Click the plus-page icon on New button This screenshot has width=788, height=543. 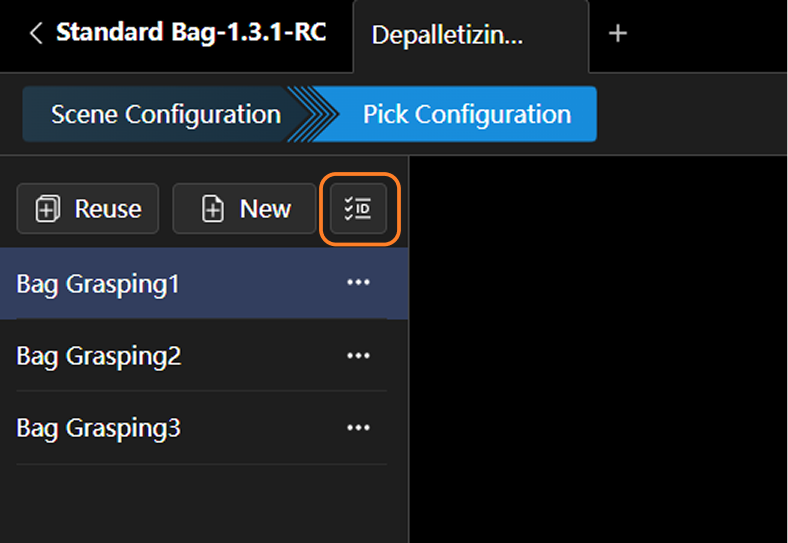click(x=213, y=209)
